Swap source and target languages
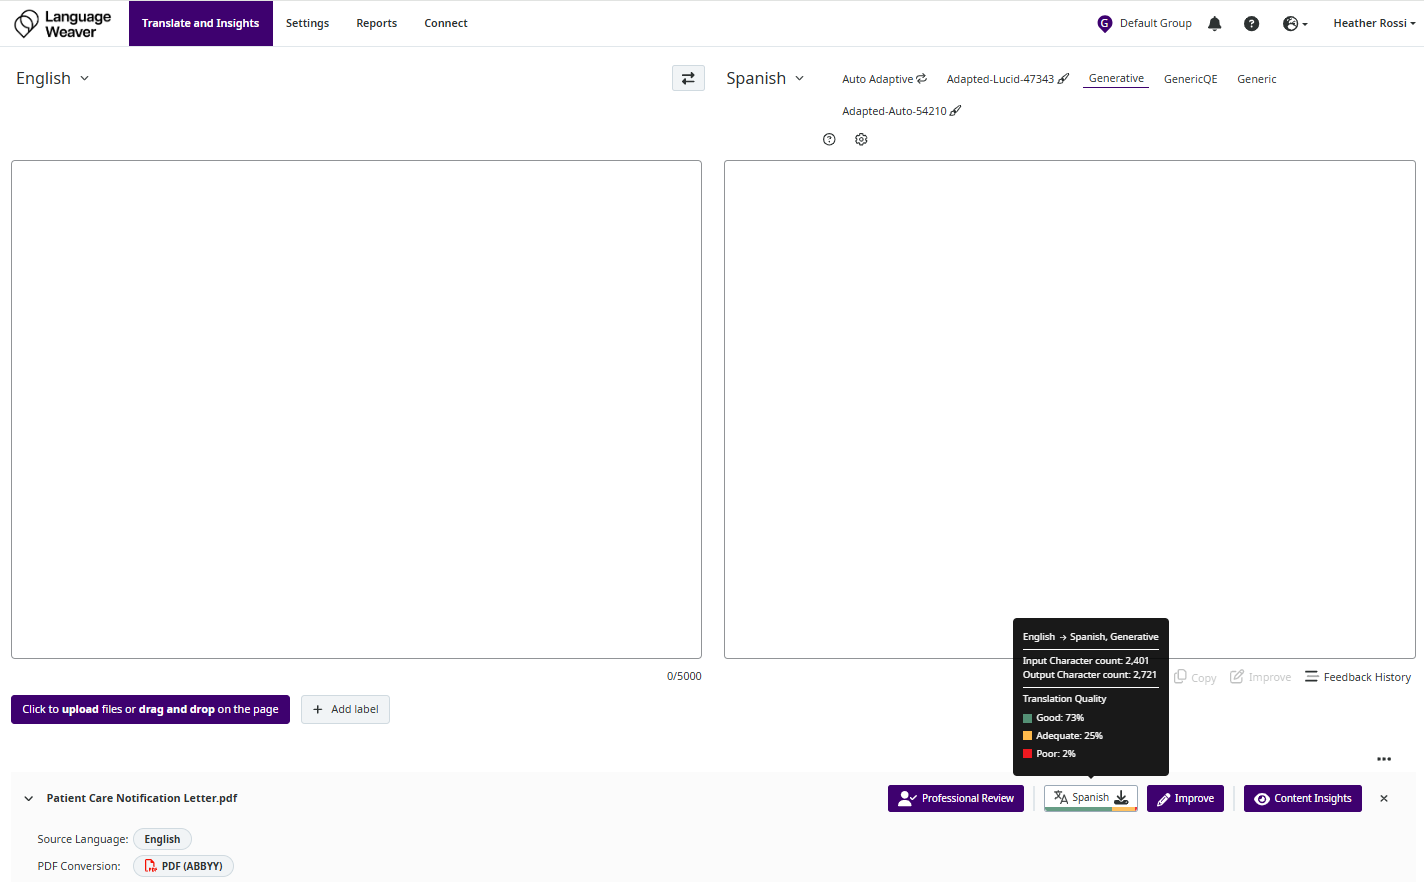Image resolution: width=1424 pixels, height=882 pixels. (x=688, y=78)
